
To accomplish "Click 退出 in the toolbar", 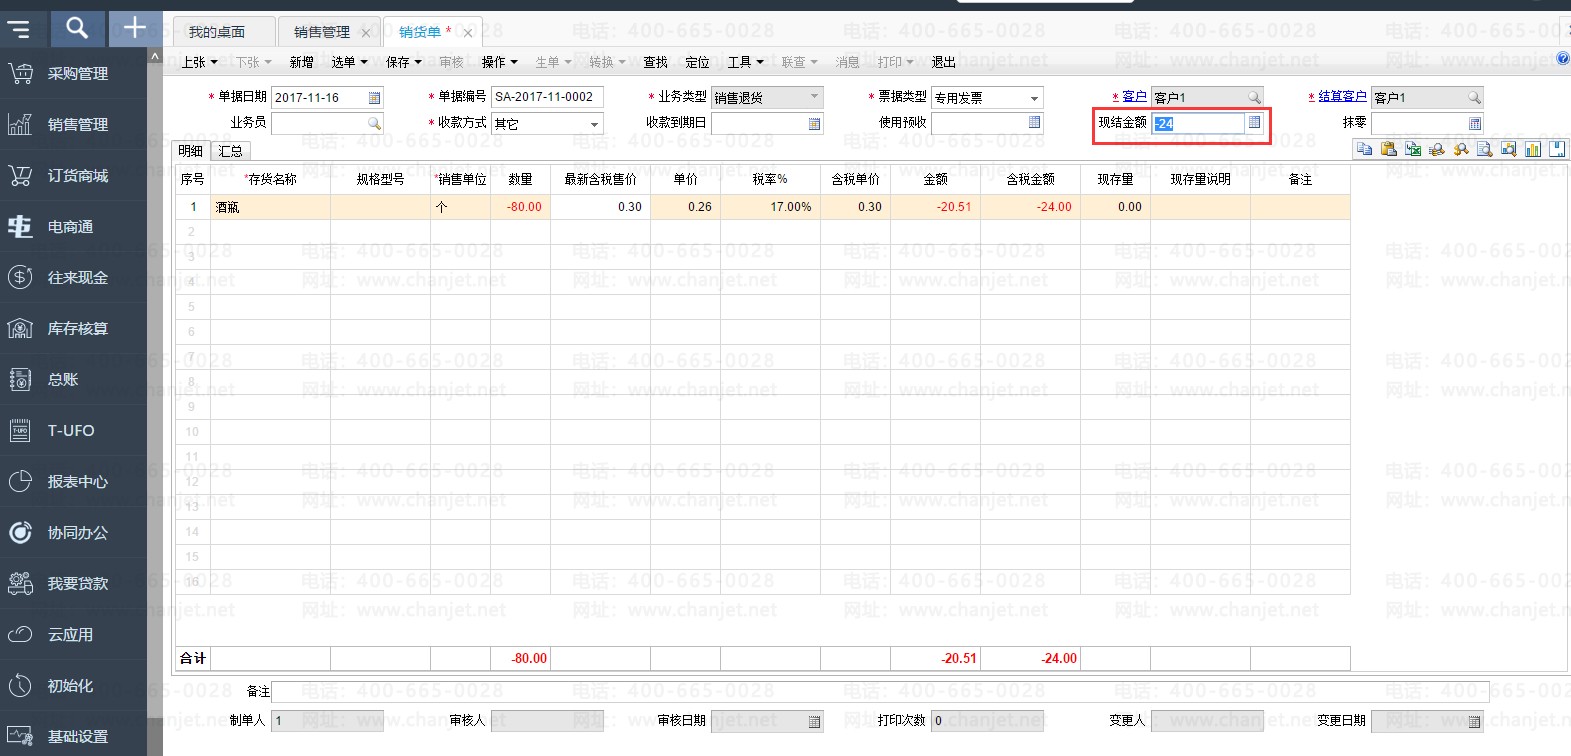I will tap(944, 62).
